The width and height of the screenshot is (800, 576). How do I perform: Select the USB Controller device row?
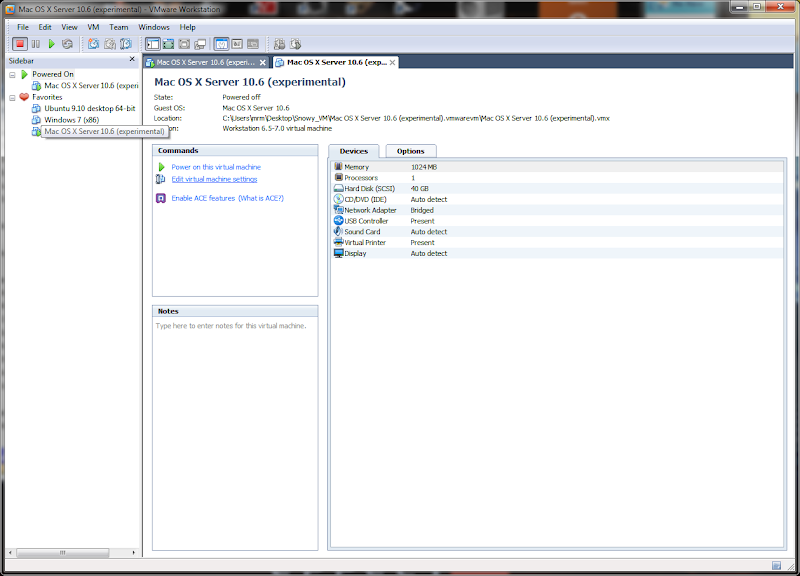click(x=558, y=221)
